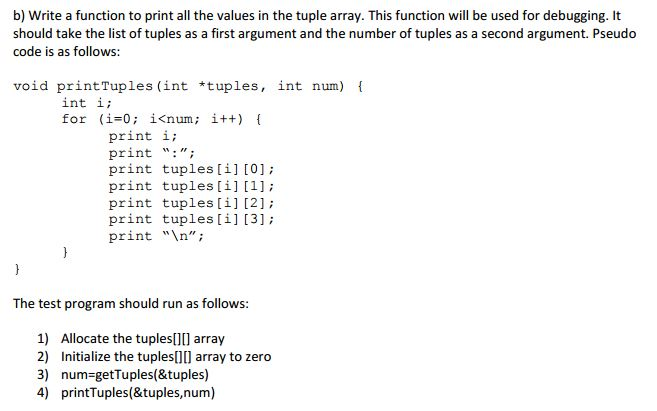657x411 pixels.
Task: Click 'print tuples[i][0];' line
Action: (x=191, y=169)
